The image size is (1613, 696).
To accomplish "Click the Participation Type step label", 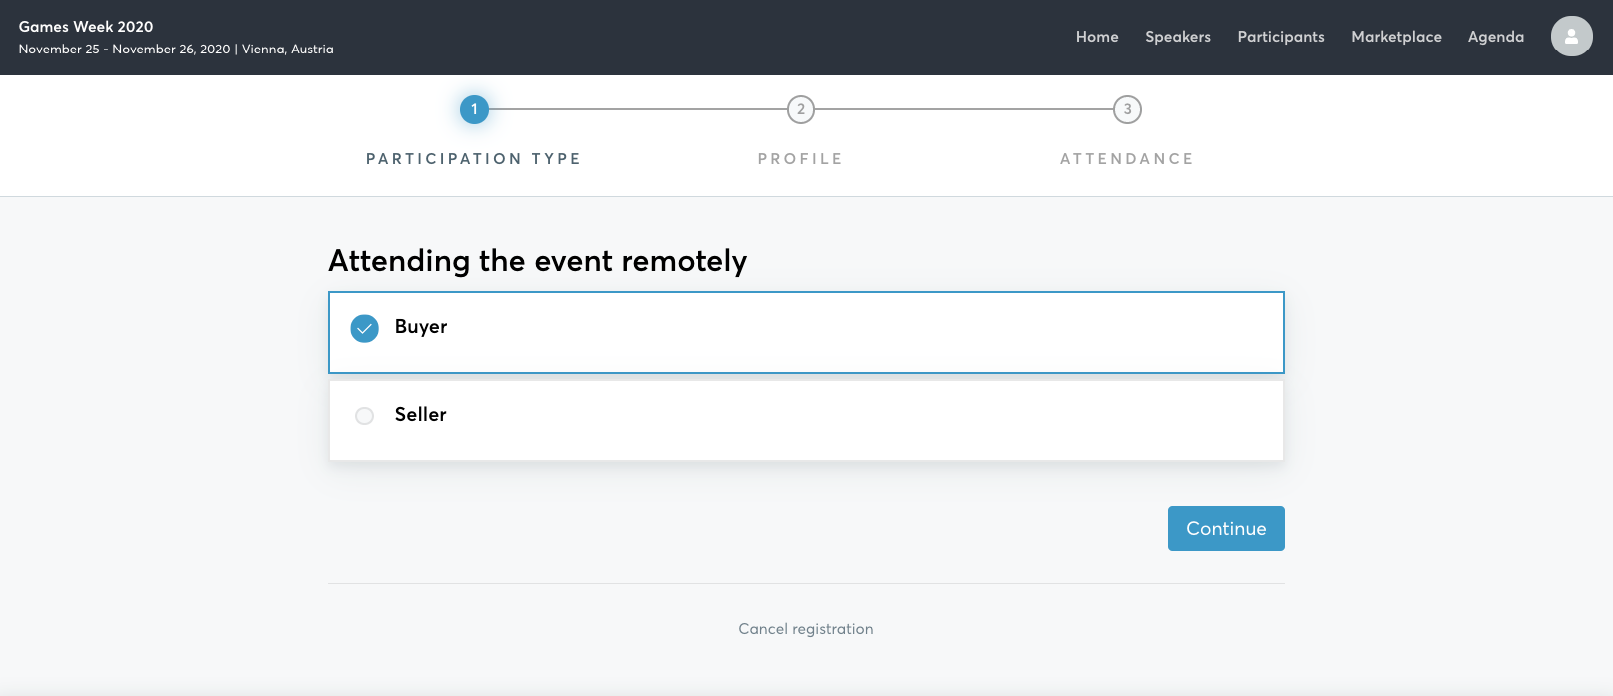I will click(474, 159).
